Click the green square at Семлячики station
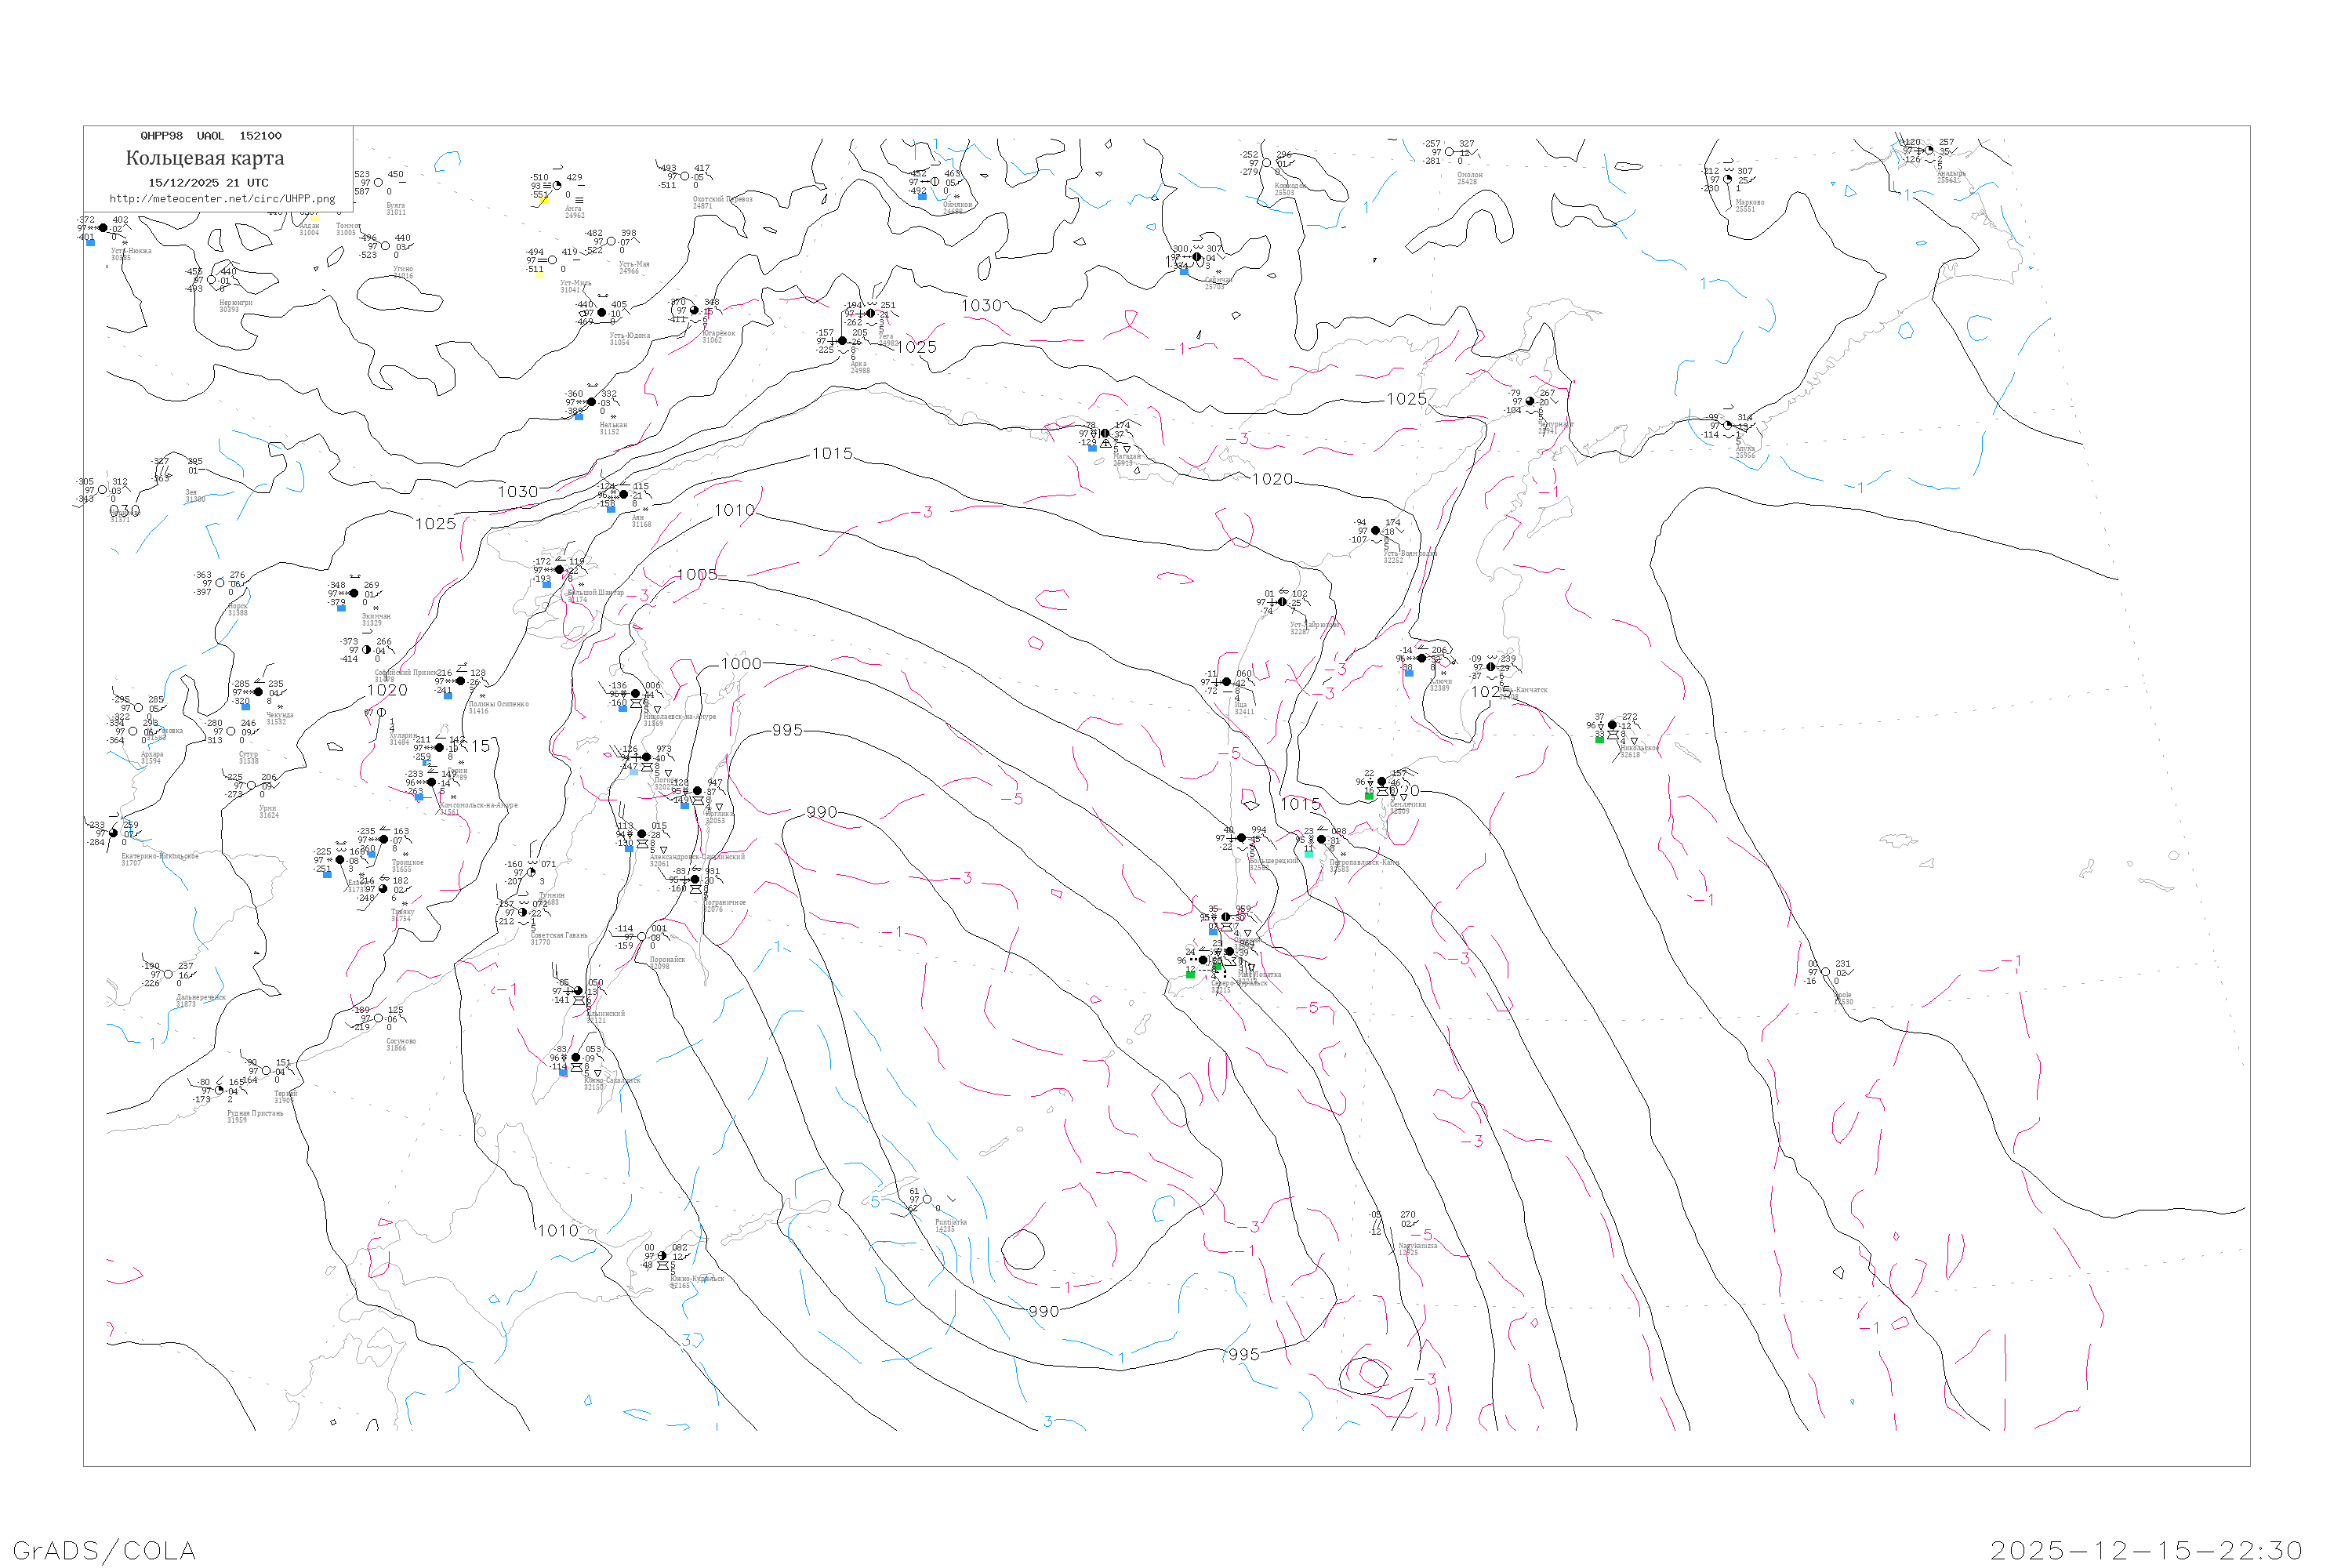This screenshot has width=2352, height=1568. pos(1369,797)
